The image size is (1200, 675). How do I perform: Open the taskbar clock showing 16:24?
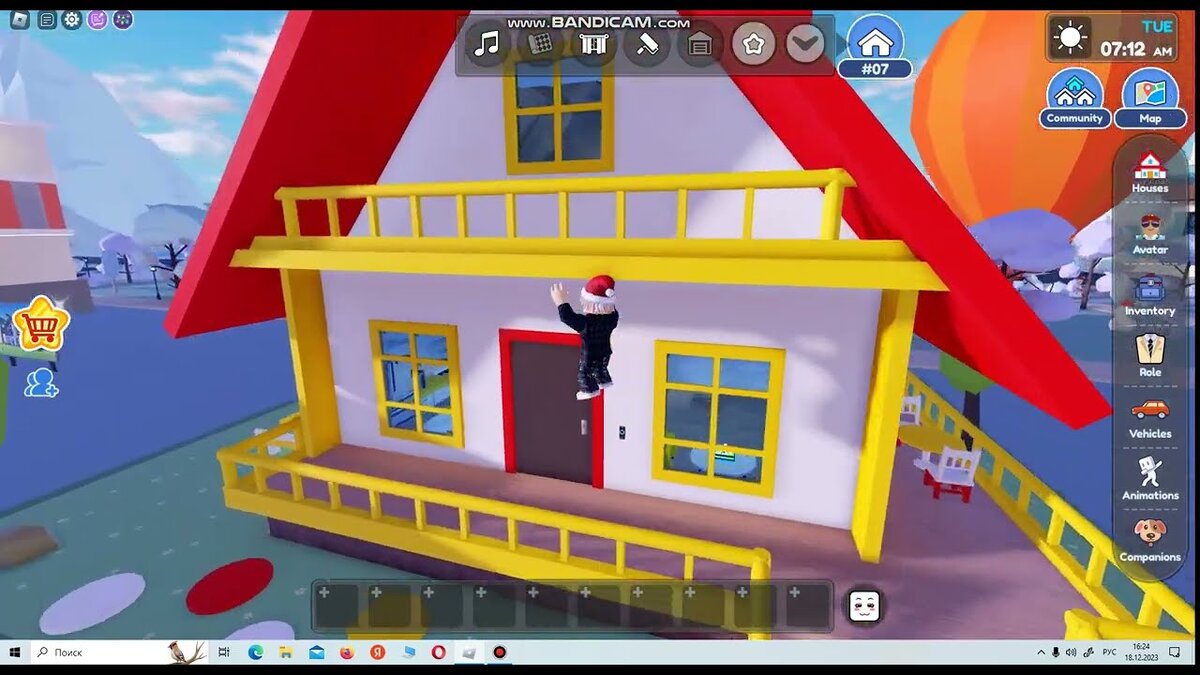[x=1144, y=652]
